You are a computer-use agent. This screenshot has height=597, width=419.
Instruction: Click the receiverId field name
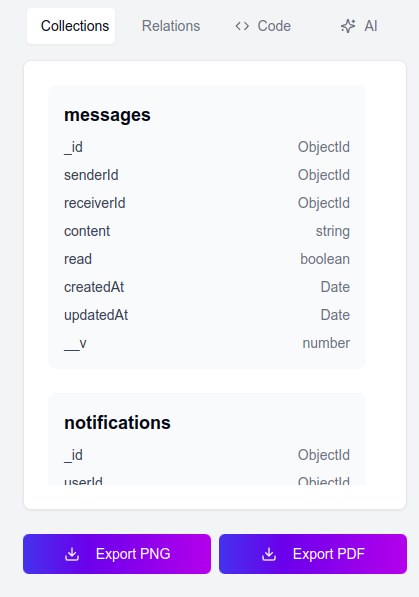point(94,203)
